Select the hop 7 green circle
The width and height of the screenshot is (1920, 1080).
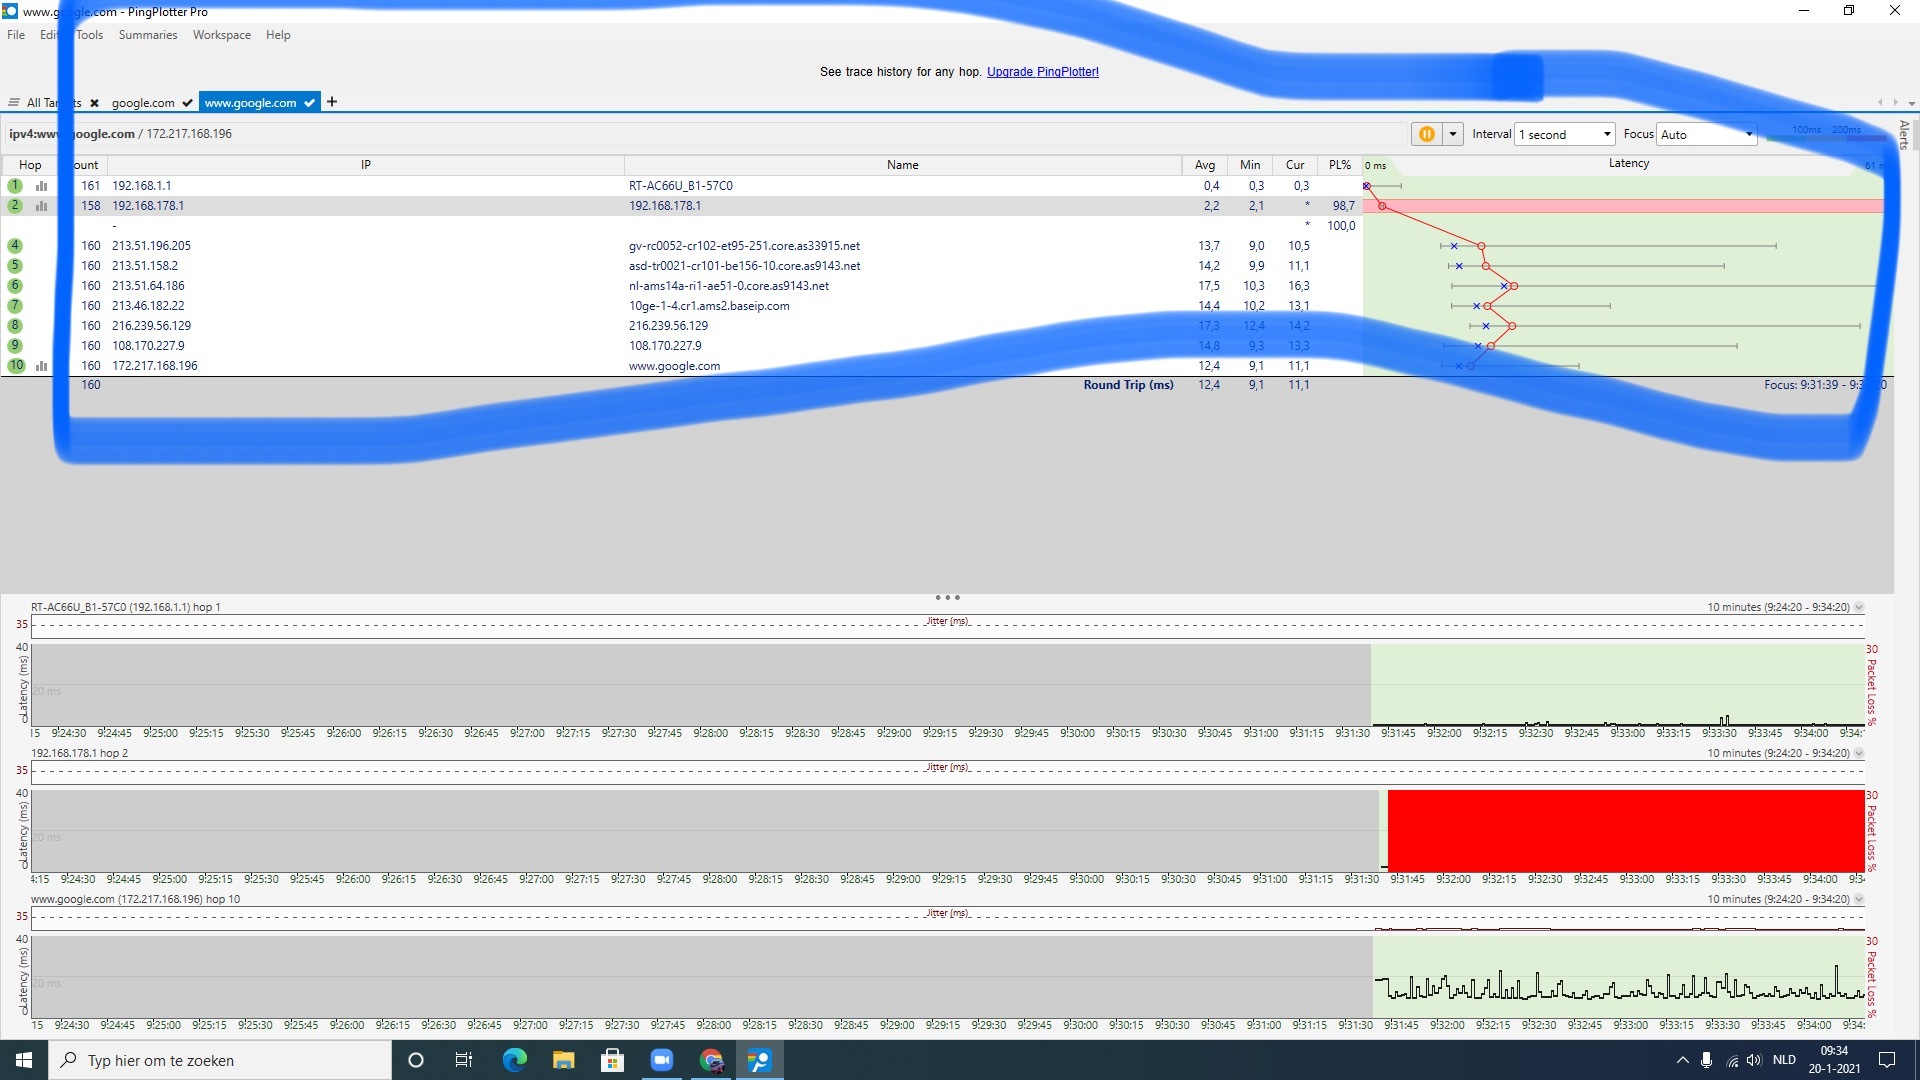(15, 306)
